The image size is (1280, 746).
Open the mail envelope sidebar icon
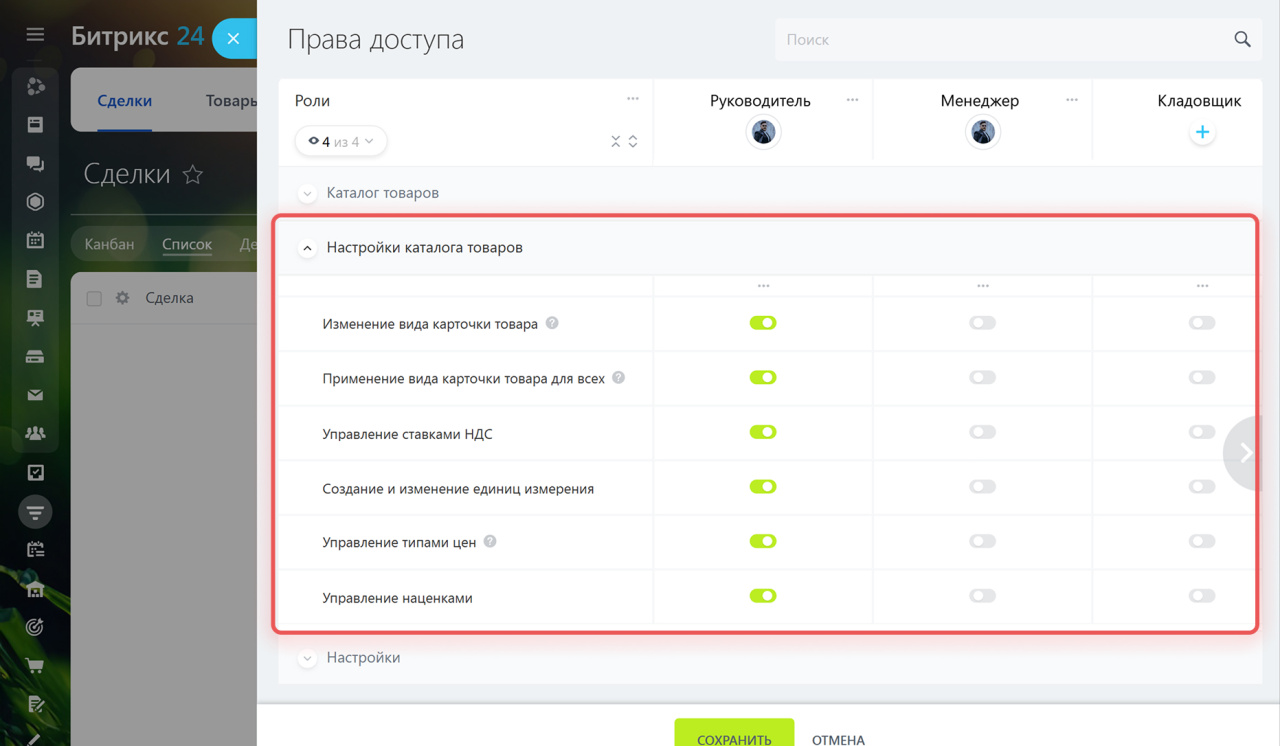pos(35,395)
